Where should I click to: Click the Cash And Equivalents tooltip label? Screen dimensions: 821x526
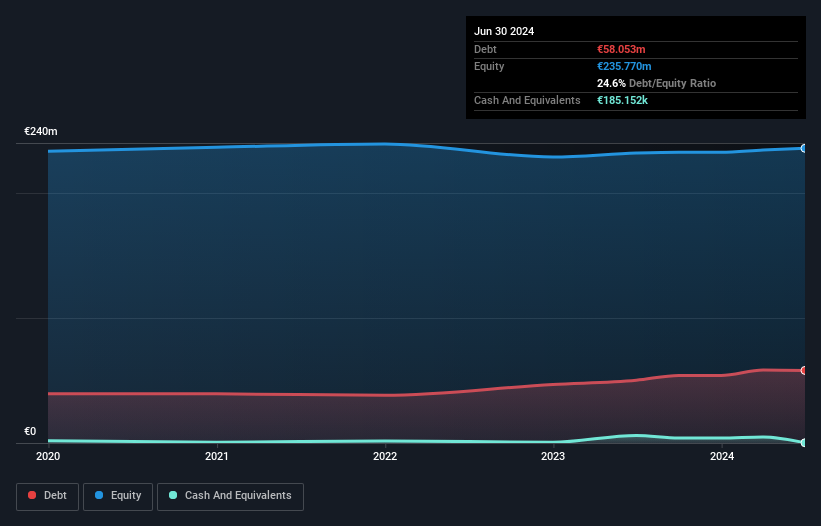(x=527, y=100)
